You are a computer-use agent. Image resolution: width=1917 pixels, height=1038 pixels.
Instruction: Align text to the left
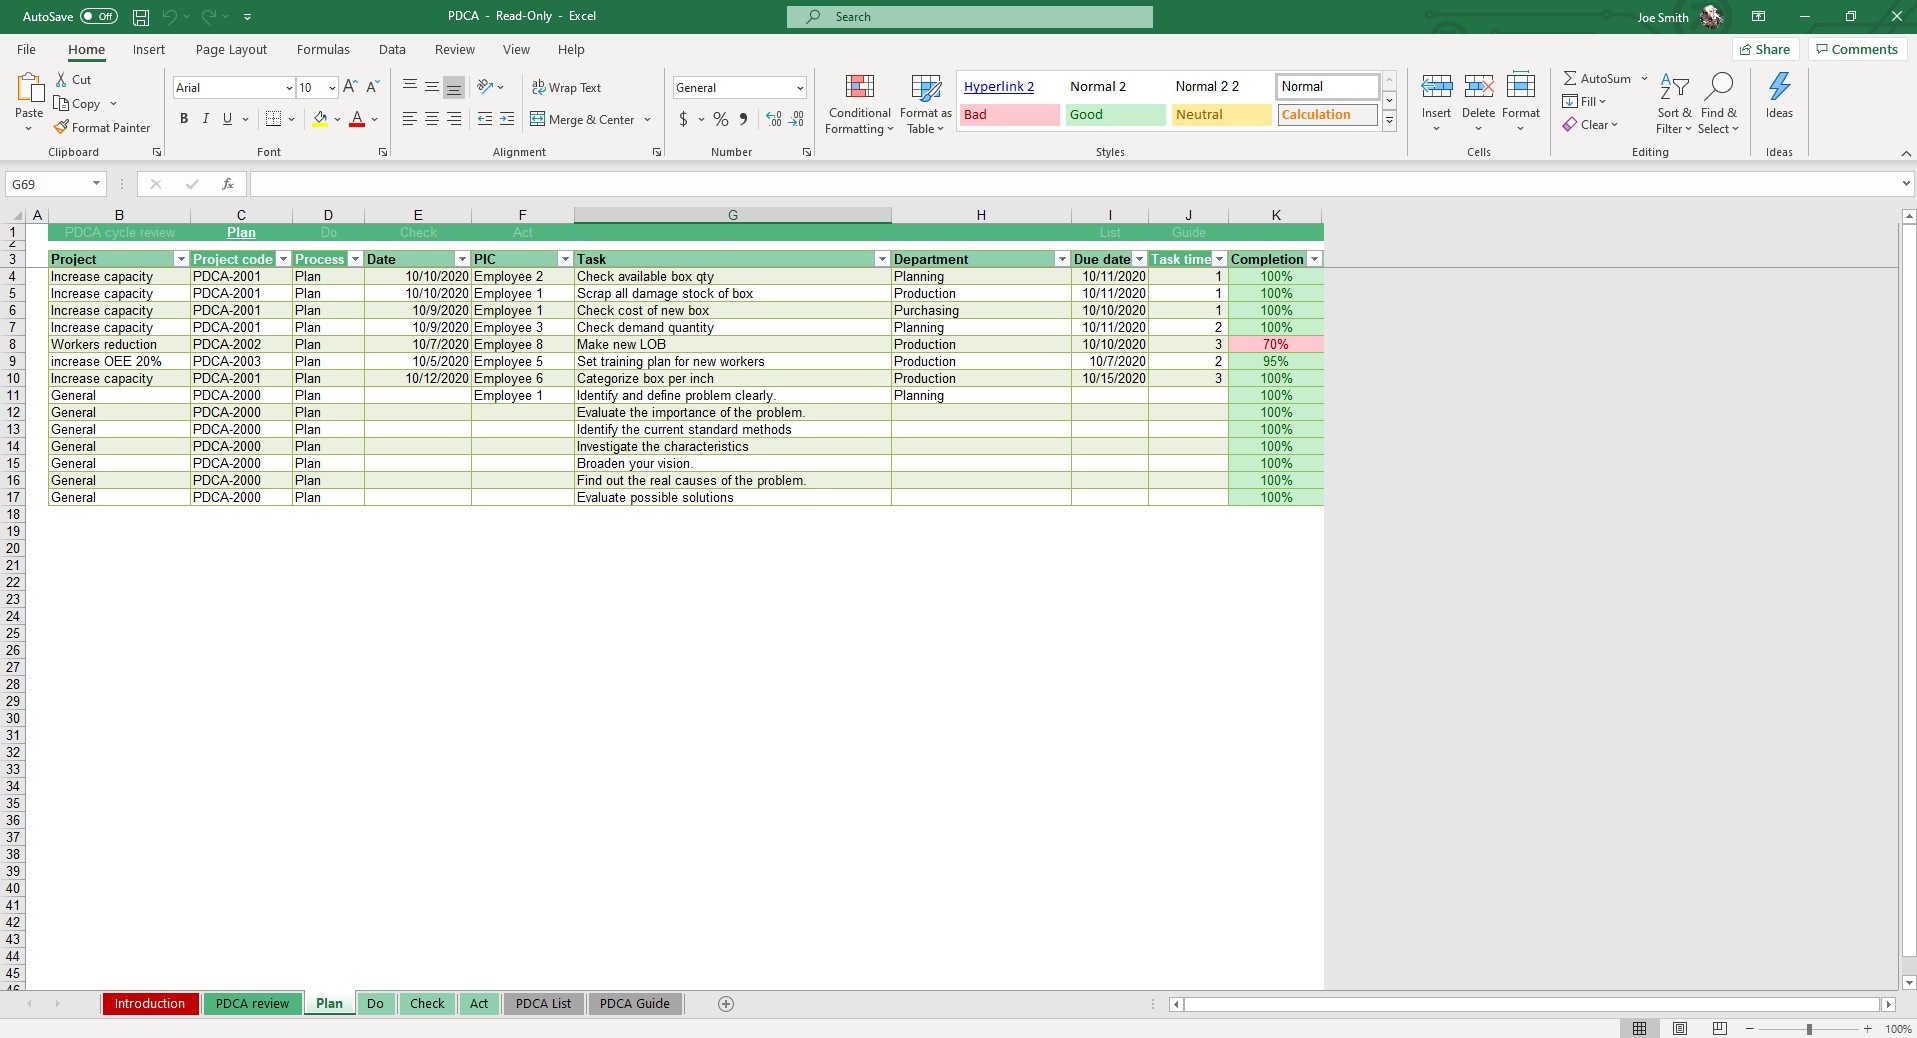pos(410,119)
